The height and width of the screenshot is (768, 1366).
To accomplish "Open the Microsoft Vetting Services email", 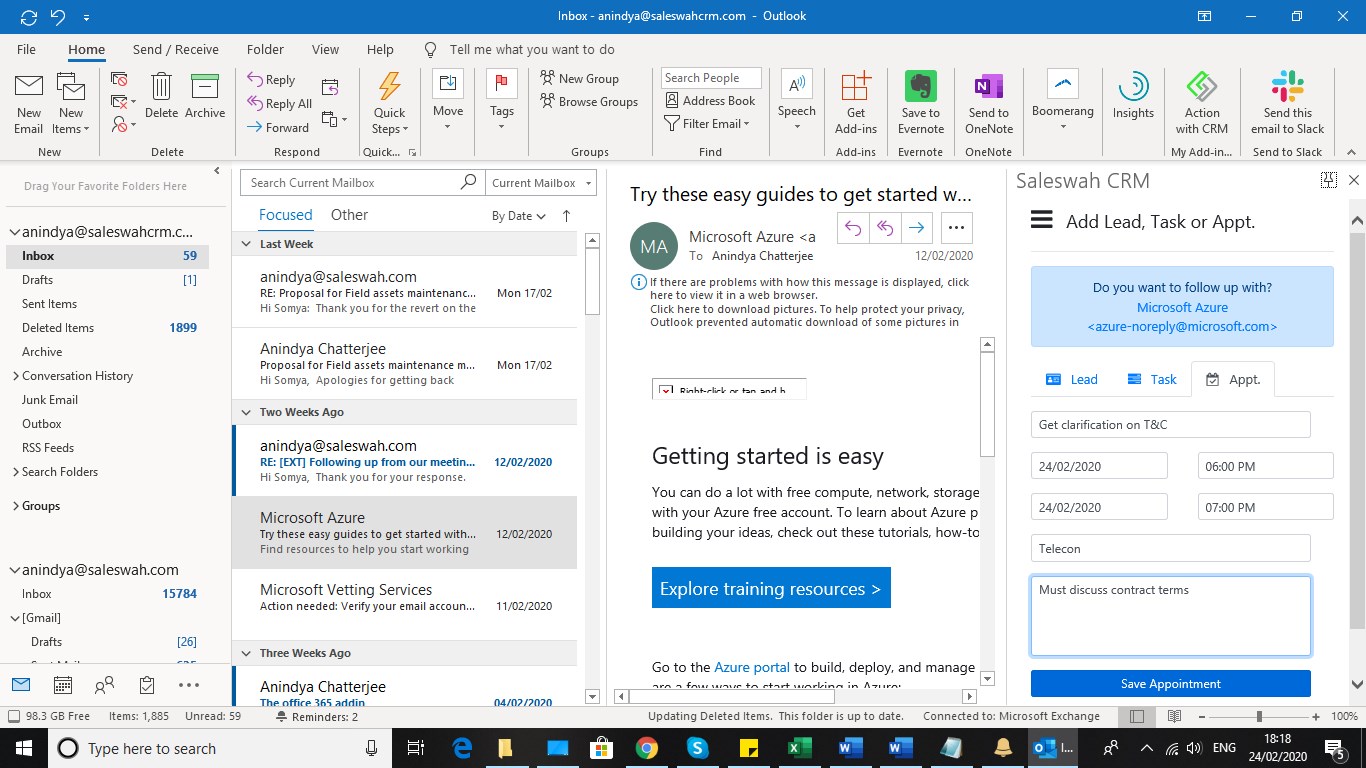I will tap(405, 597).
